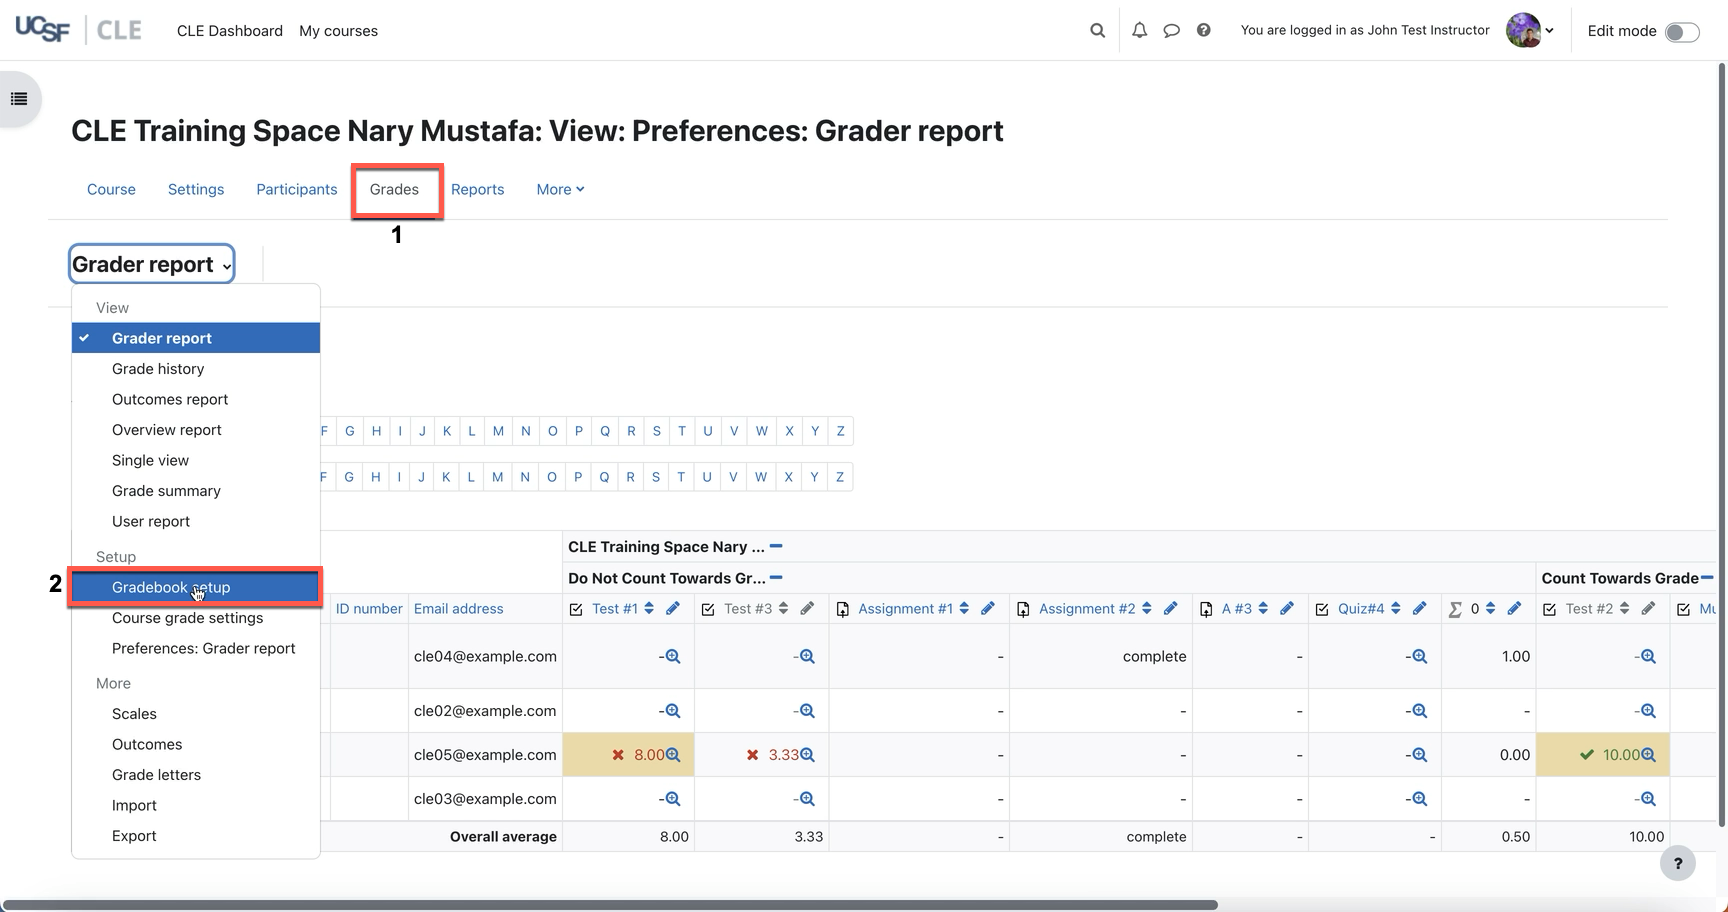Viewport: 1728px width, 912px height.
Task: Select Gradebook setup from menu
Action: 196,587
